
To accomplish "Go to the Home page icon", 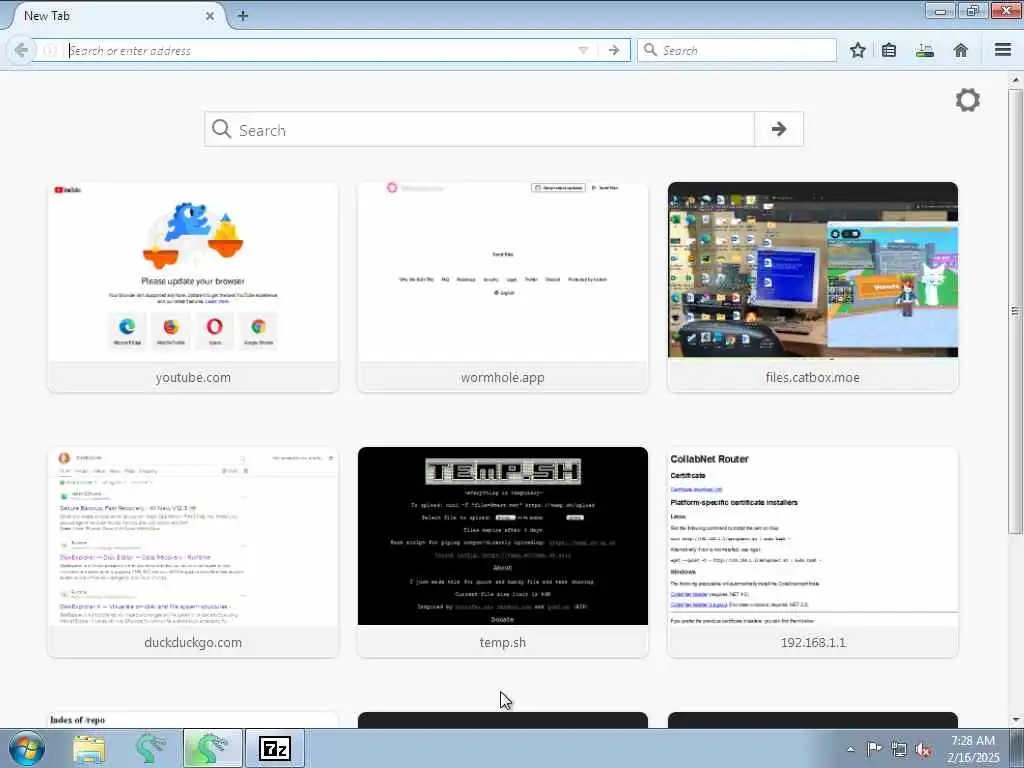I will (961, 50).
